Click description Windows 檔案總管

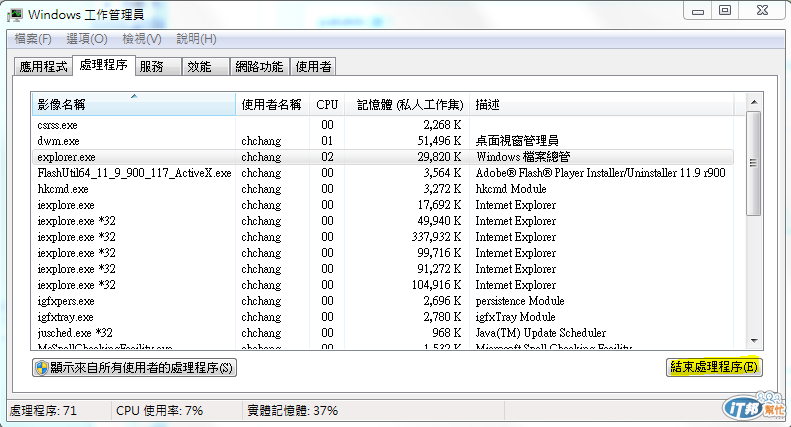(523, 157)
